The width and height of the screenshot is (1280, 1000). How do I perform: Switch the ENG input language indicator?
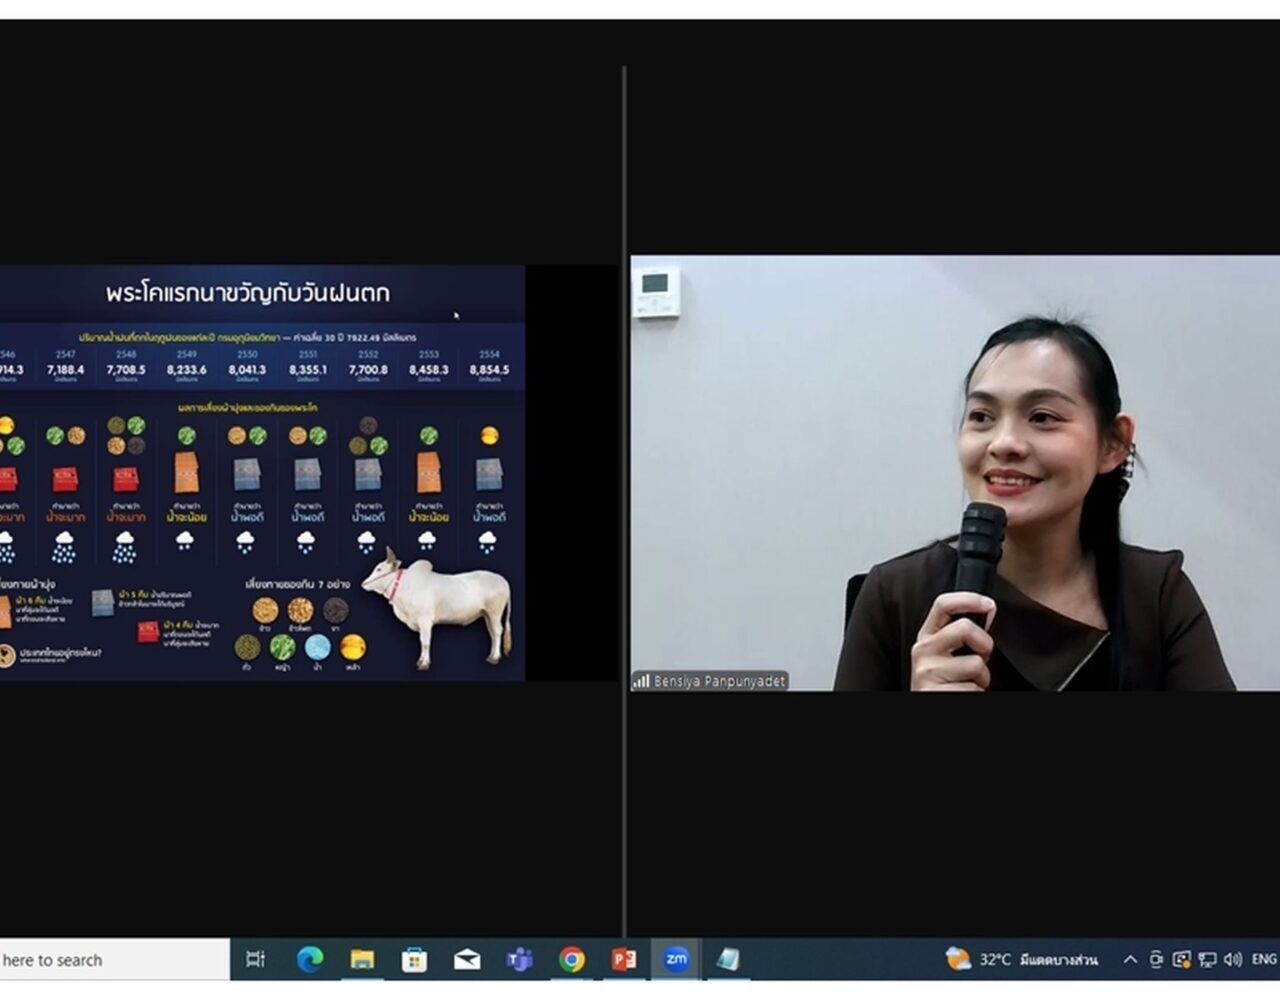click(1264, 960)
